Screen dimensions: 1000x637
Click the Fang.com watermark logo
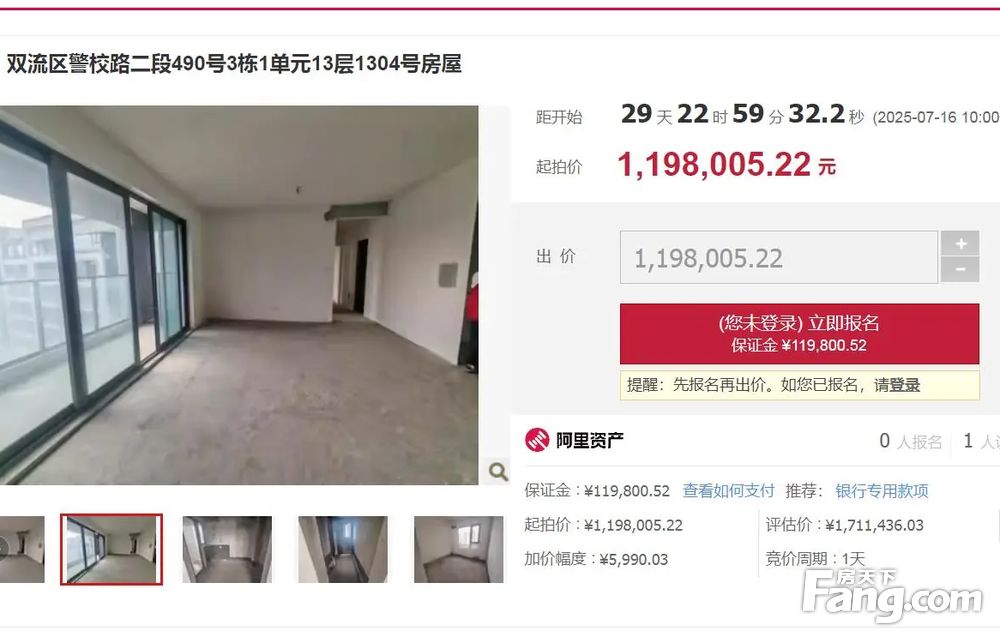coord(892,595)
